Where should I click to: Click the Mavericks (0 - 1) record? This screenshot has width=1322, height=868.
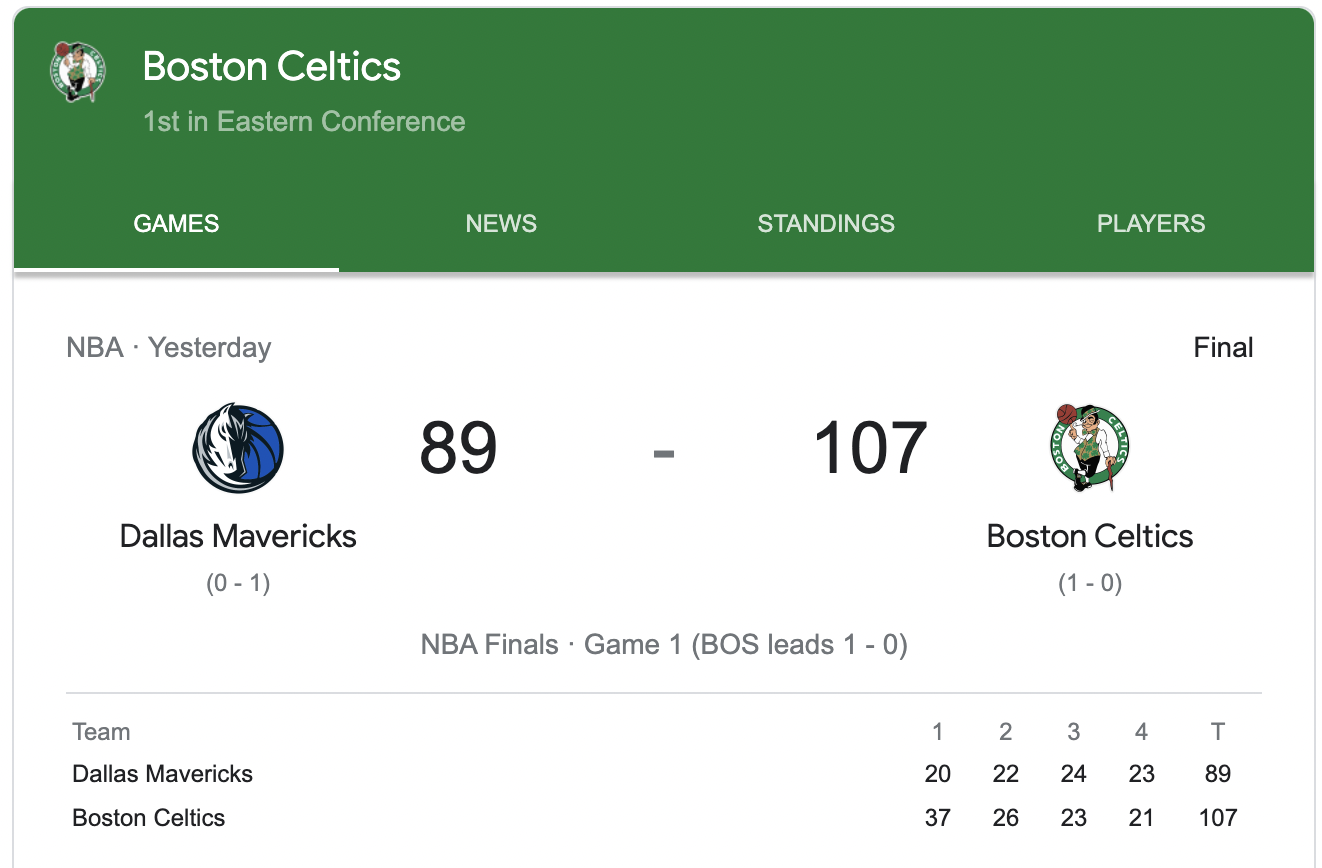pyautogui.click(x=238, y=583)
